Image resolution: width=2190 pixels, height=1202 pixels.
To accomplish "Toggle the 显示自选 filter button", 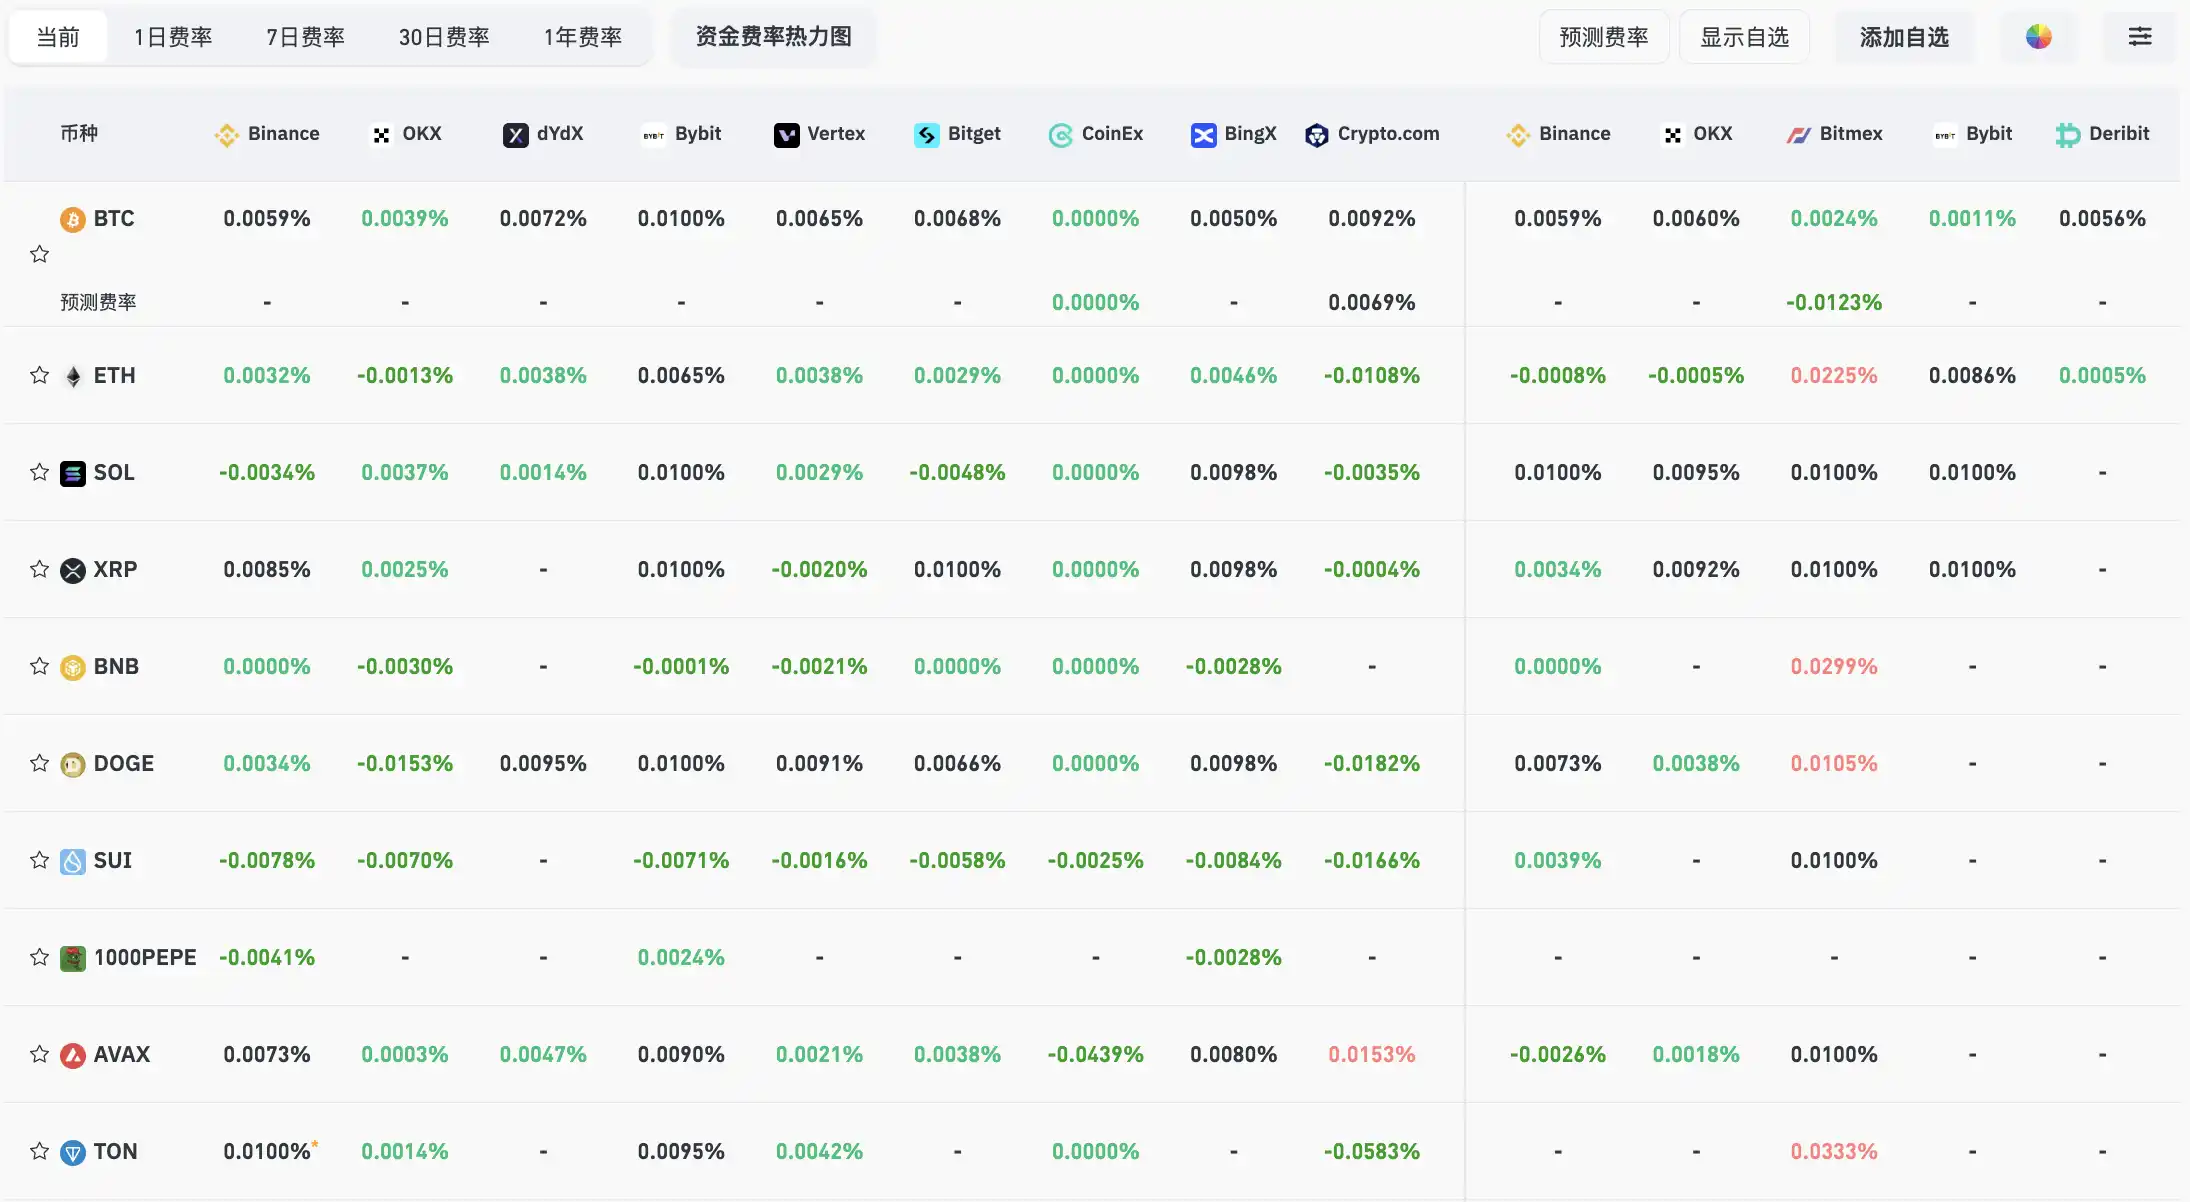I will coord(1744,37).
